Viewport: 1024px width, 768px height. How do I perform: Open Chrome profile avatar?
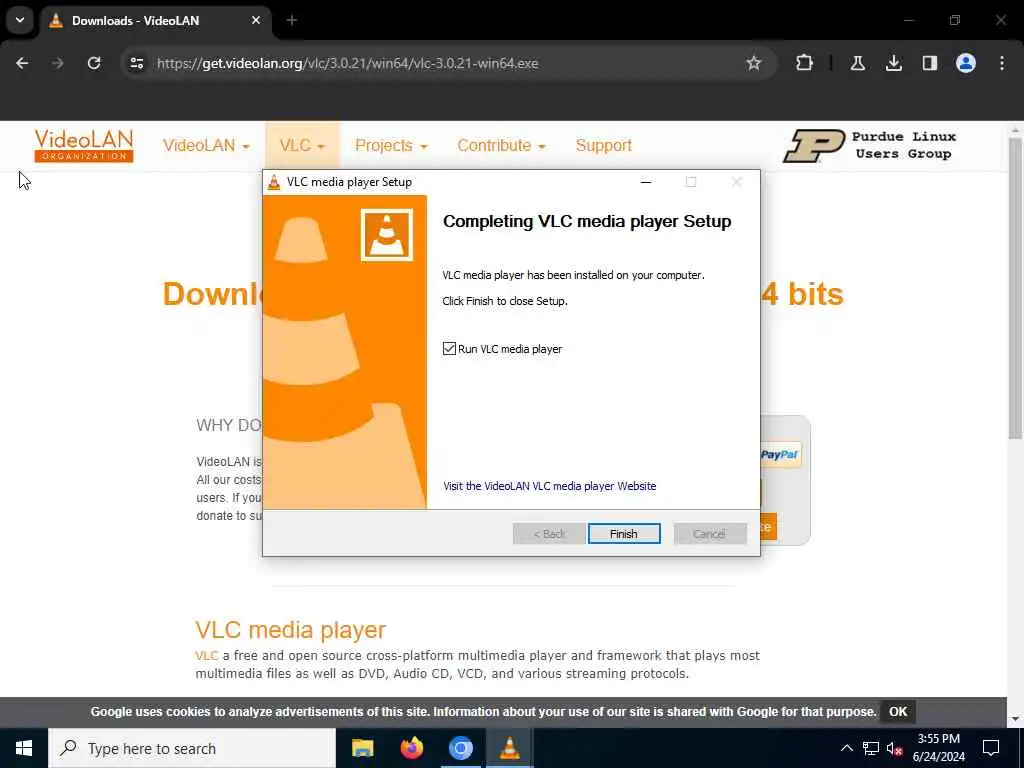click(x=966, y=63)
